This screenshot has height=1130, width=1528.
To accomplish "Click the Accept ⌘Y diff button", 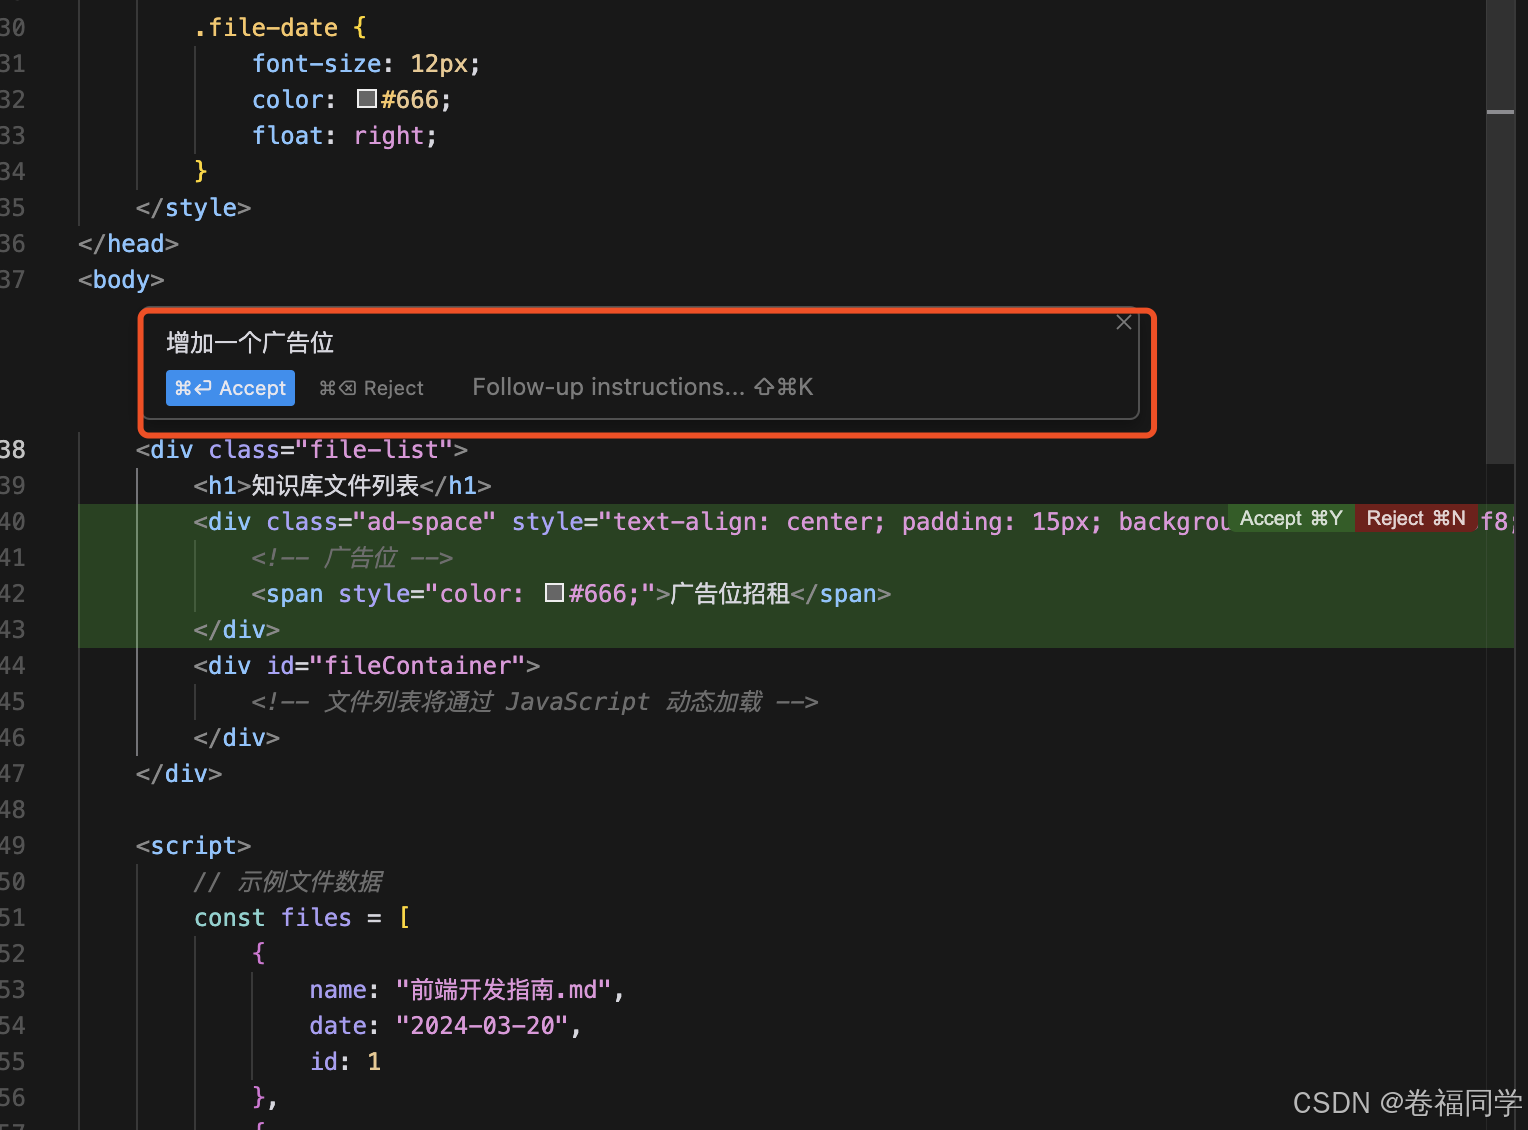I will click(1291, 518).
